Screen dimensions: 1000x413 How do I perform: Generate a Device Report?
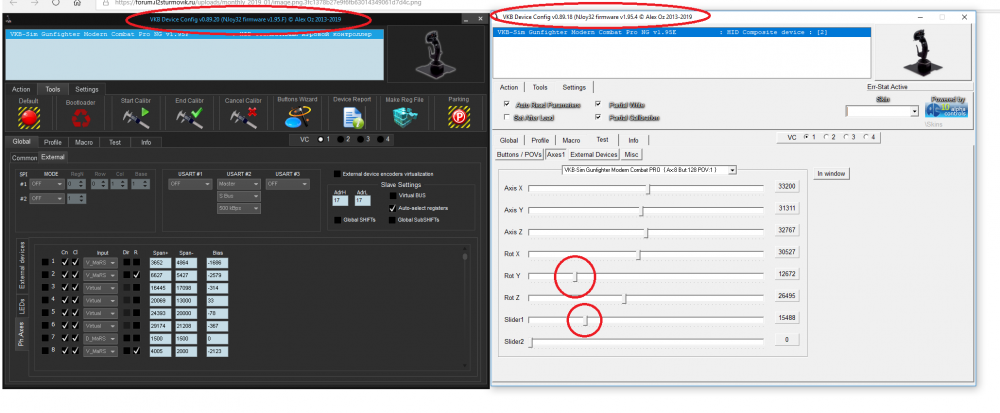(x=352, y=118)
